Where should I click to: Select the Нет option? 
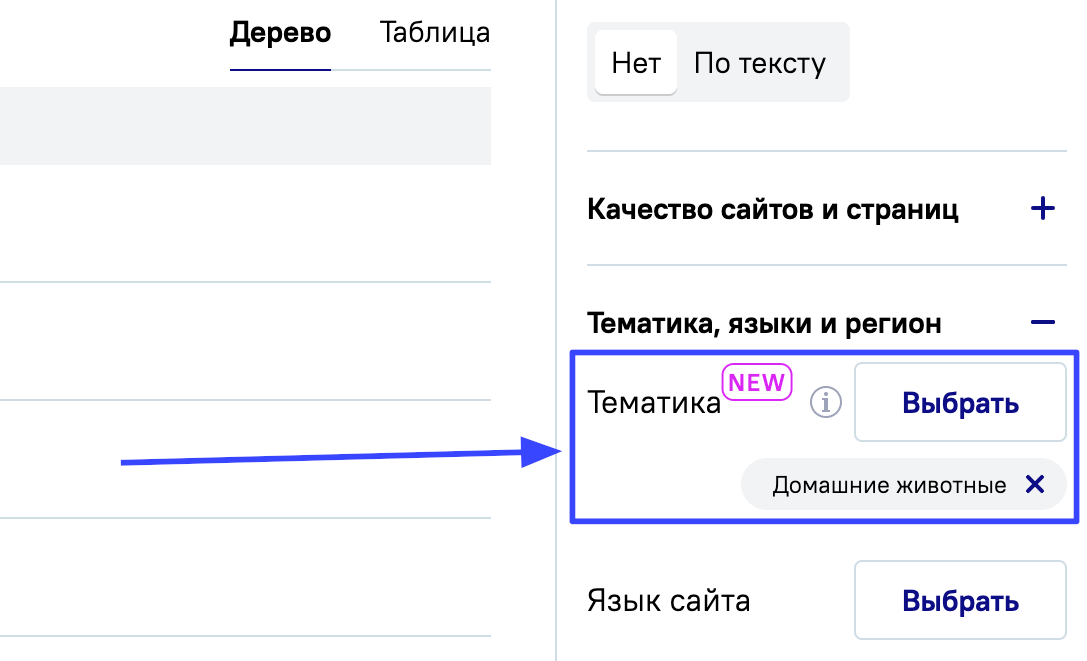(x=636, y=63)
